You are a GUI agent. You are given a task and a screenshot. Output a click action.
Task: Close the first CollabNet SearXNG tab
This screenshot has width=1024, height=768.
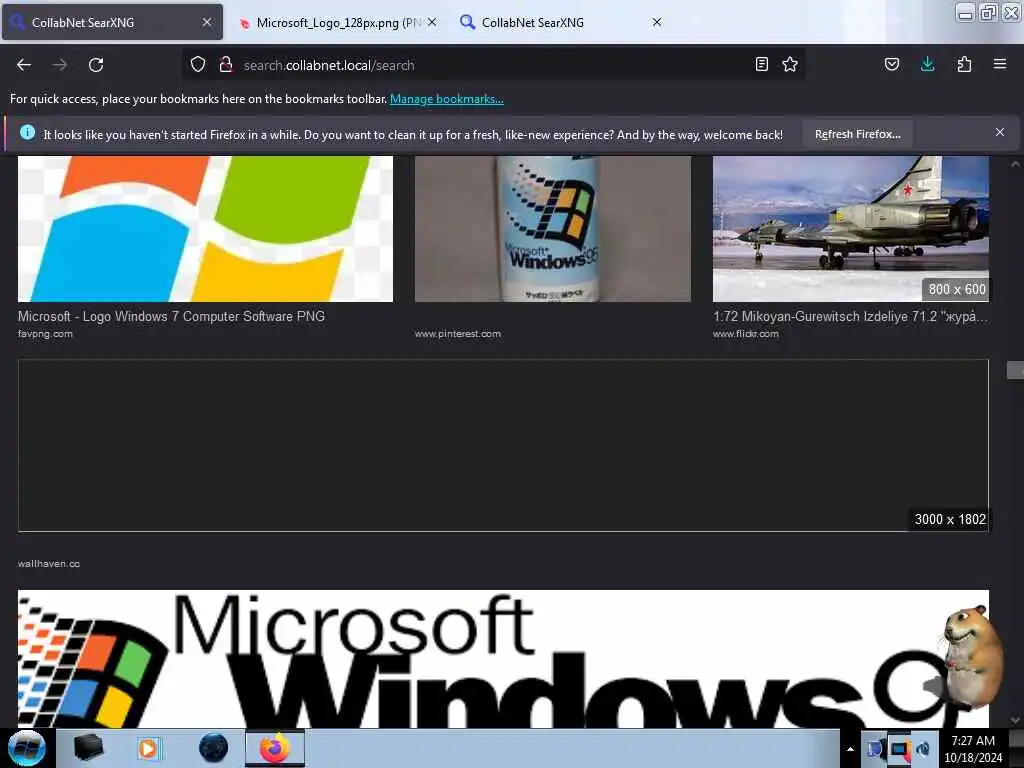[x=207, y=22]
